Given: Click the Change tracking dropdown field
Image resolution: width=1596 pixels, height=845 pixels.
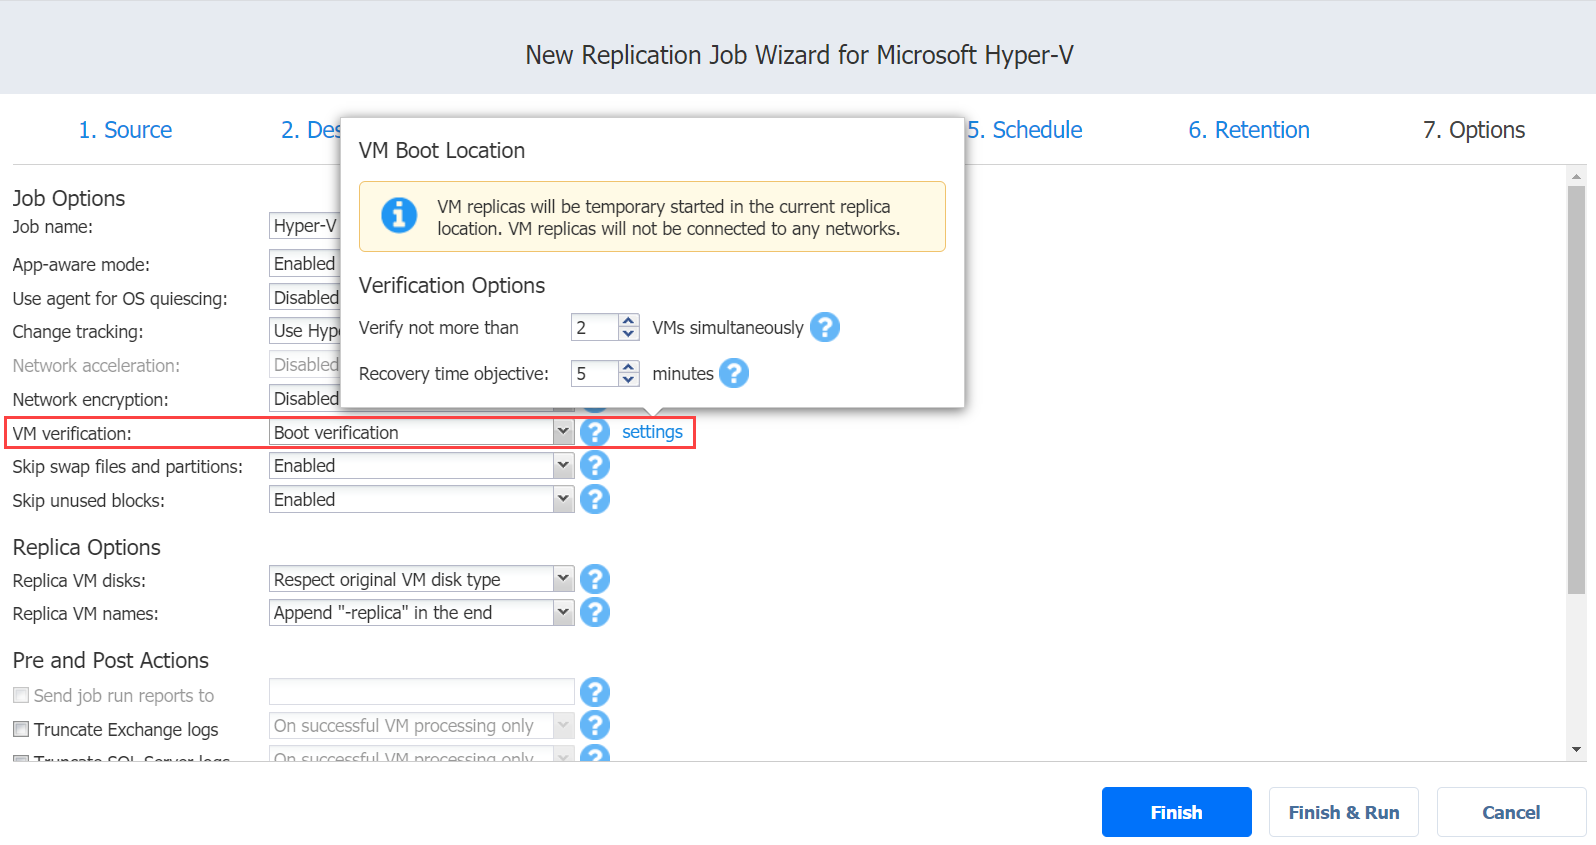Looking at the screenshot, I should pyautogui.click(x=305, y=330).
